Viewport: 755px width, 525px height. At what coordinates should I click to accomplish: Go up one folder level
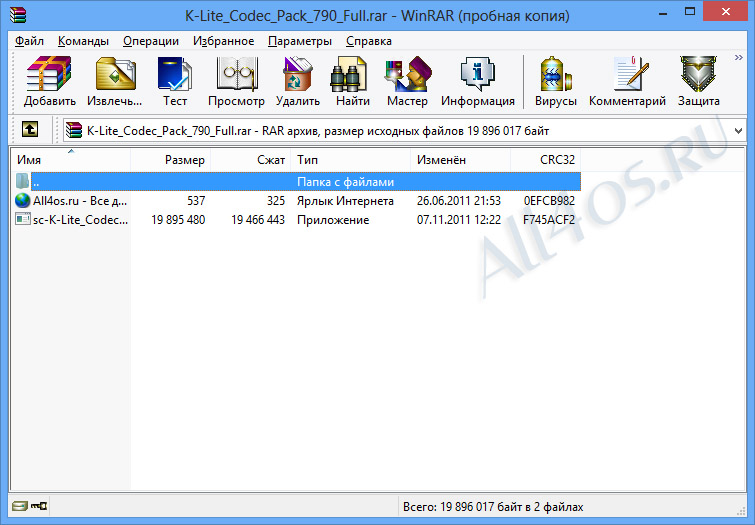pyautogui.click(x=30, y=129)
